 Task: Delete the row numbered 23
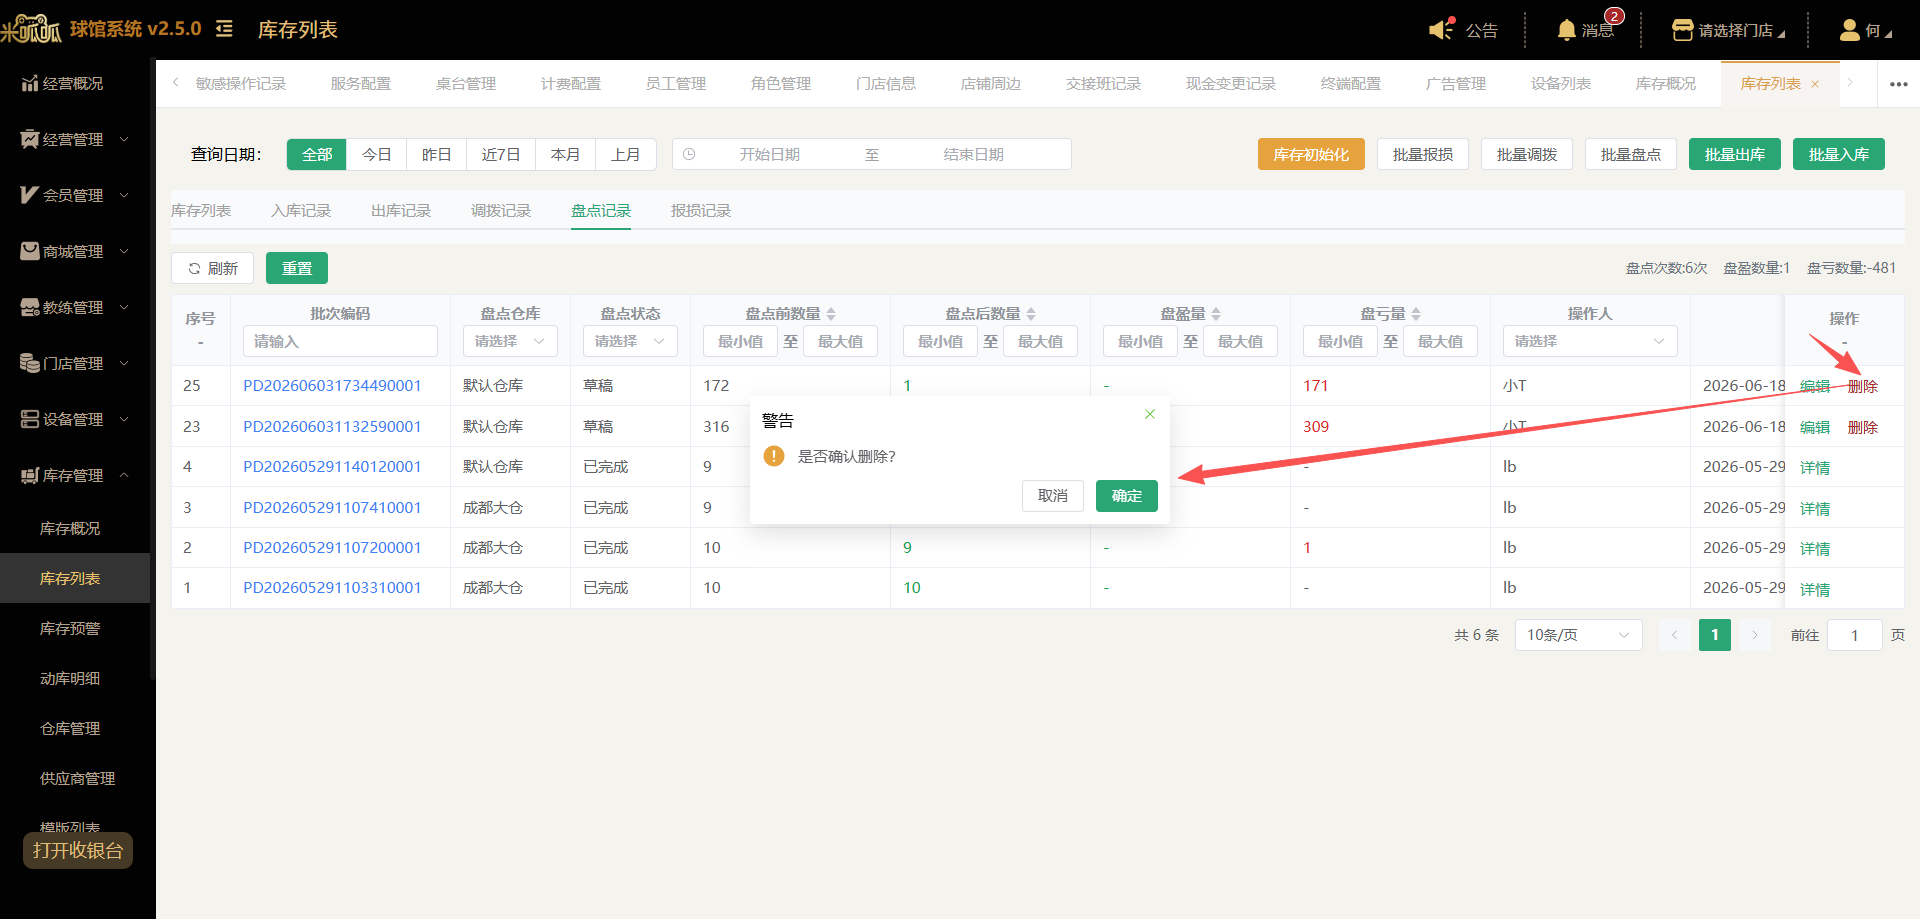[1863, 427]
